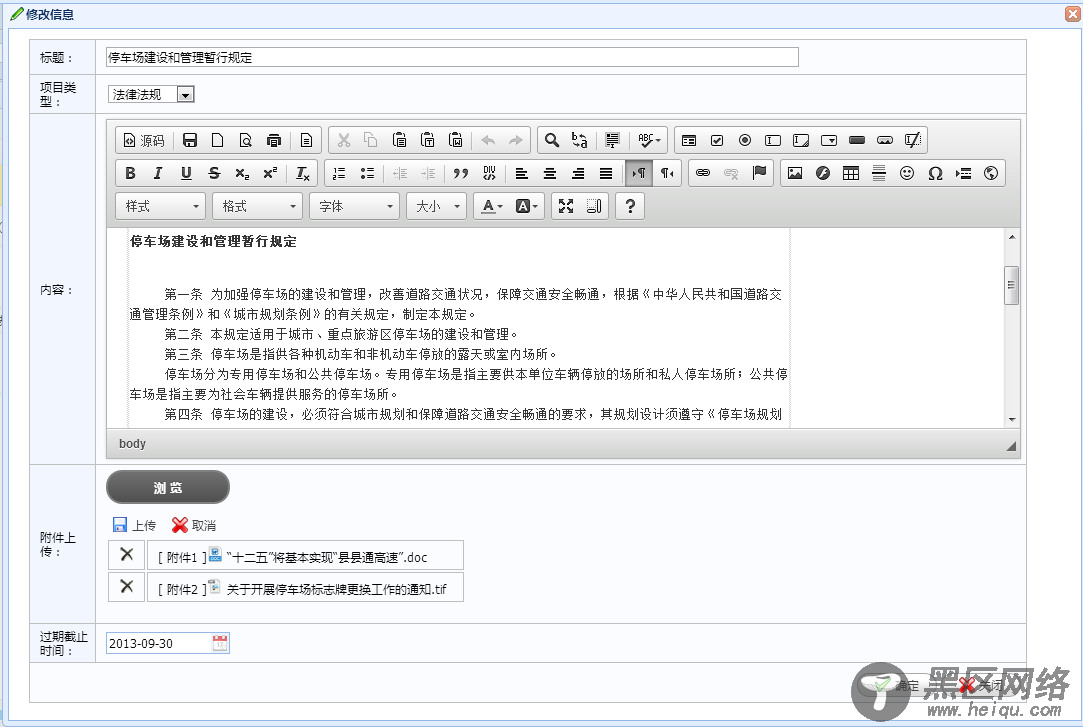1083x727 pixels.
Task: Click the 浏览 browse button
Action: pyautogui.click(x=168, y=487)
